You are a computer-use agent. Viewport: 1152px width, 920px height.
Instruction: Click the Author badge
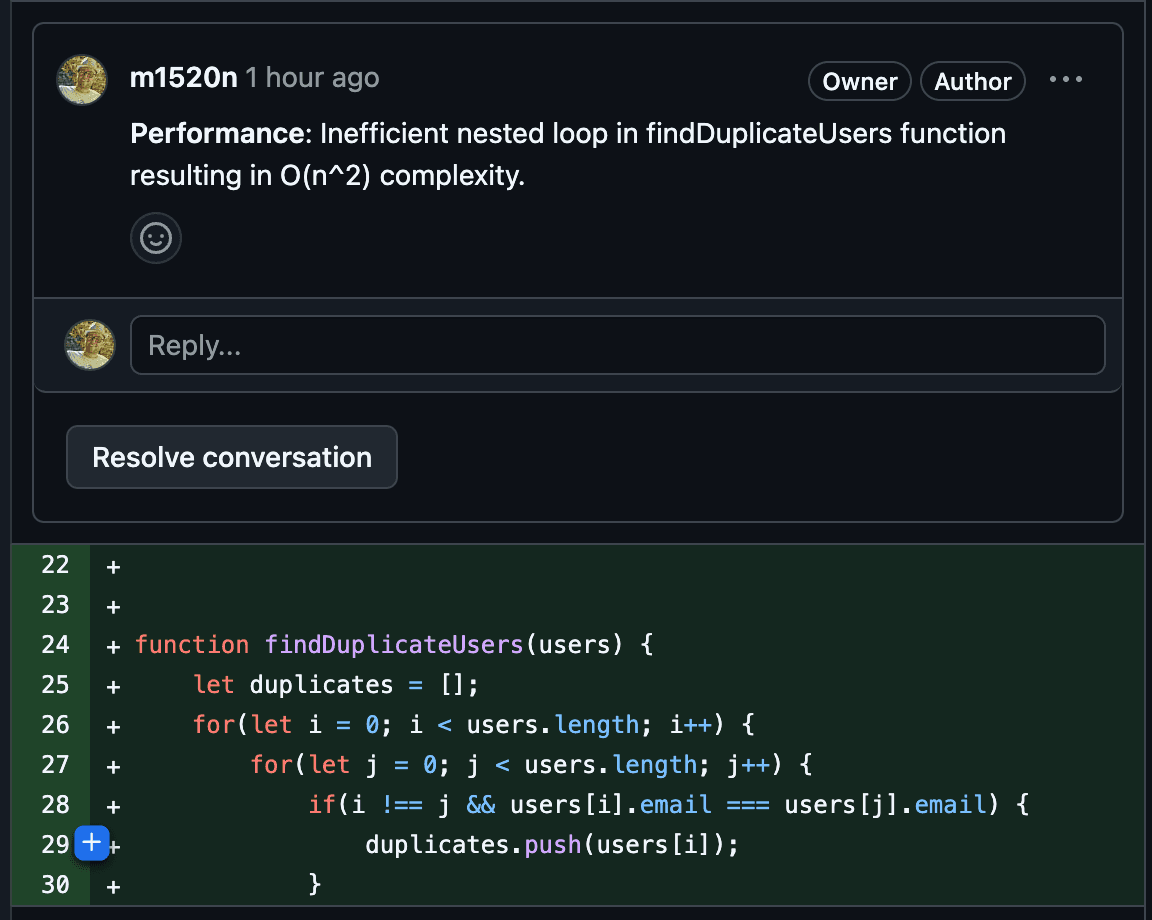coord(972,82)
